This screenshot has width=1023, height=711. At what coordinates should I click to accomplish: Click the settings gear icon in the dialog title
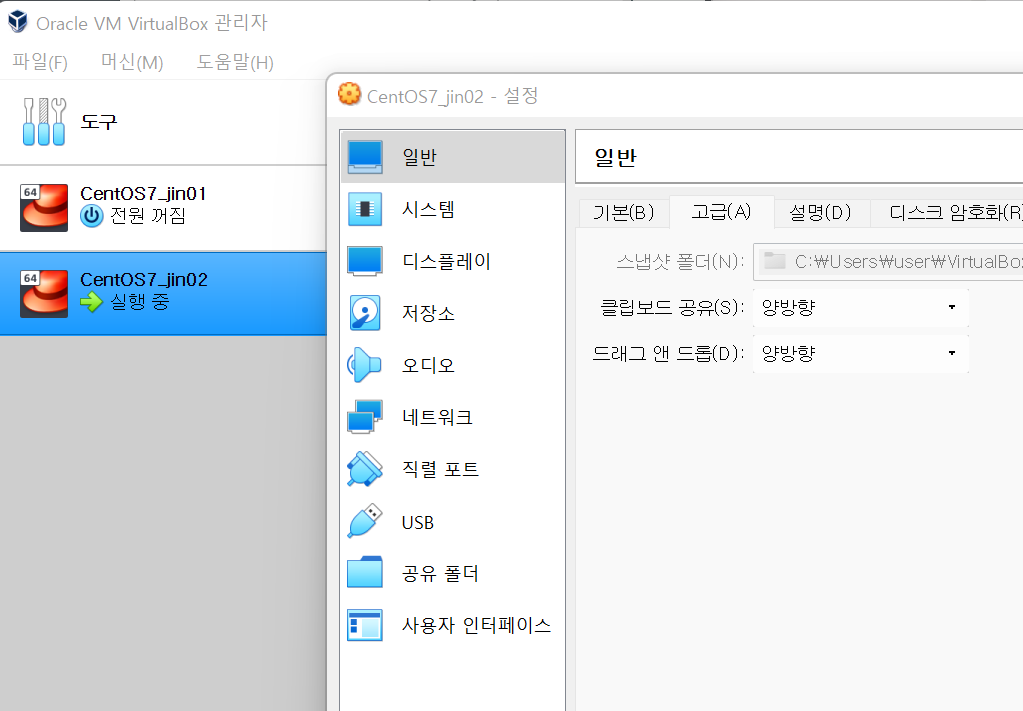point(350,94)
